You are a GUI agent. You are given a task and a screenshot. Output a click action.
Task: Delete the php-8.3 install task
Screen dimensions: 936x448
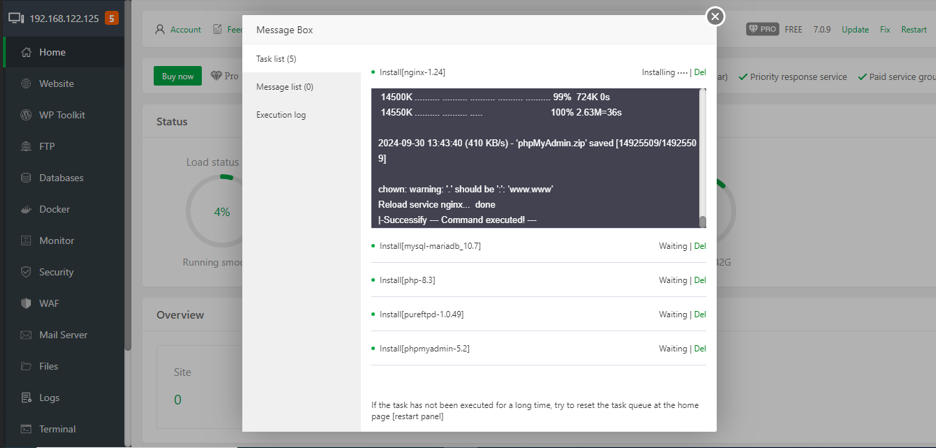[700, 280]
